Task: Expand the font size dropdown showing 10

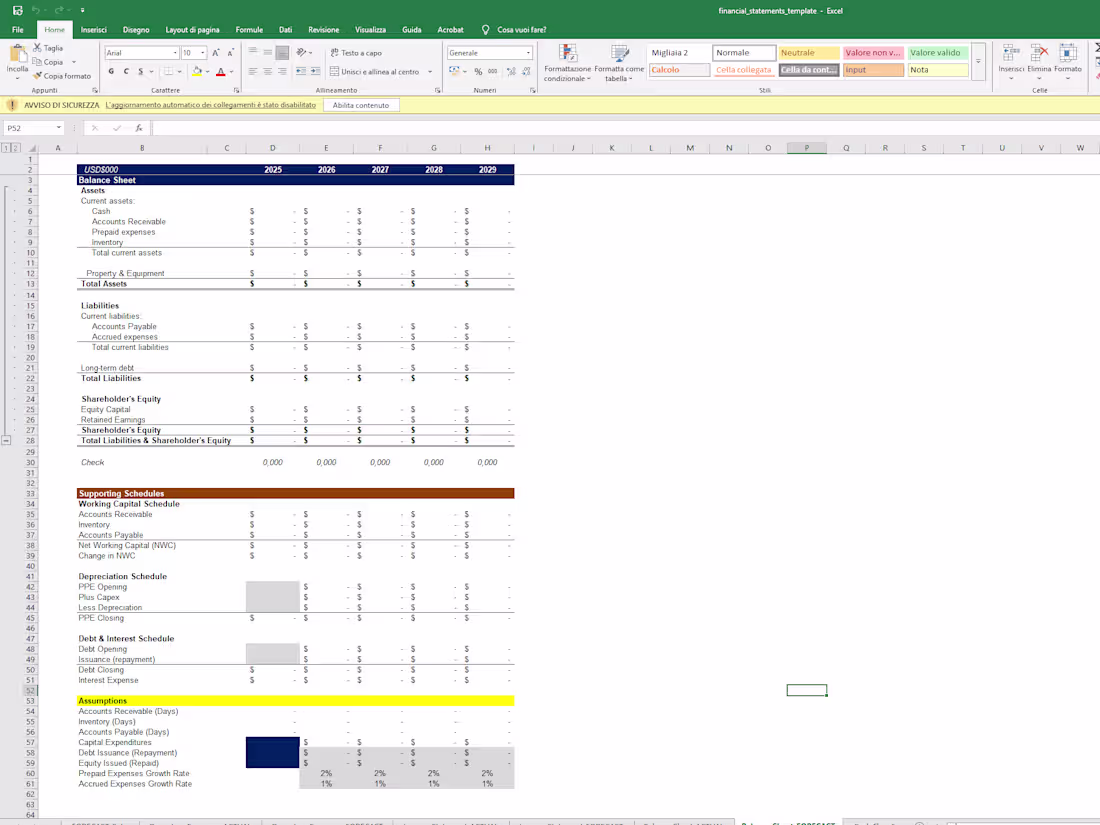Action: 202,52
